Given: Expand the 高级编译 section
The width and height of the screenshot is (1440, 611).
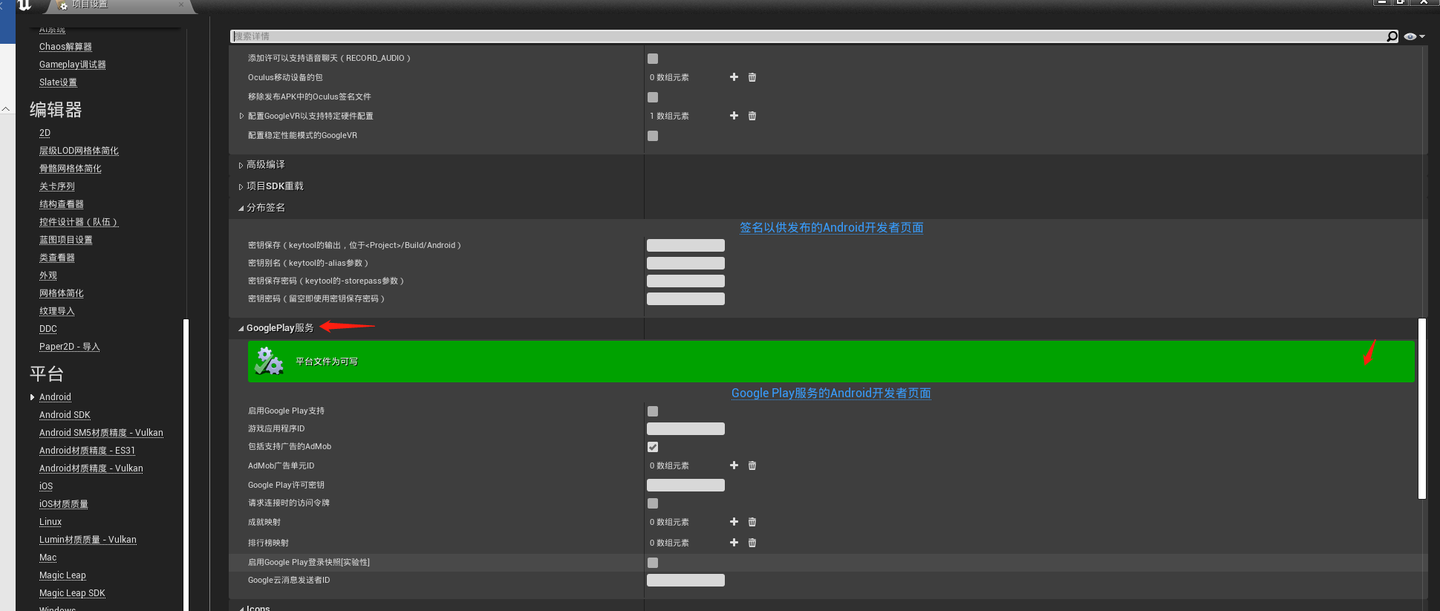Looking at the screenshot, I should (241, 165).
